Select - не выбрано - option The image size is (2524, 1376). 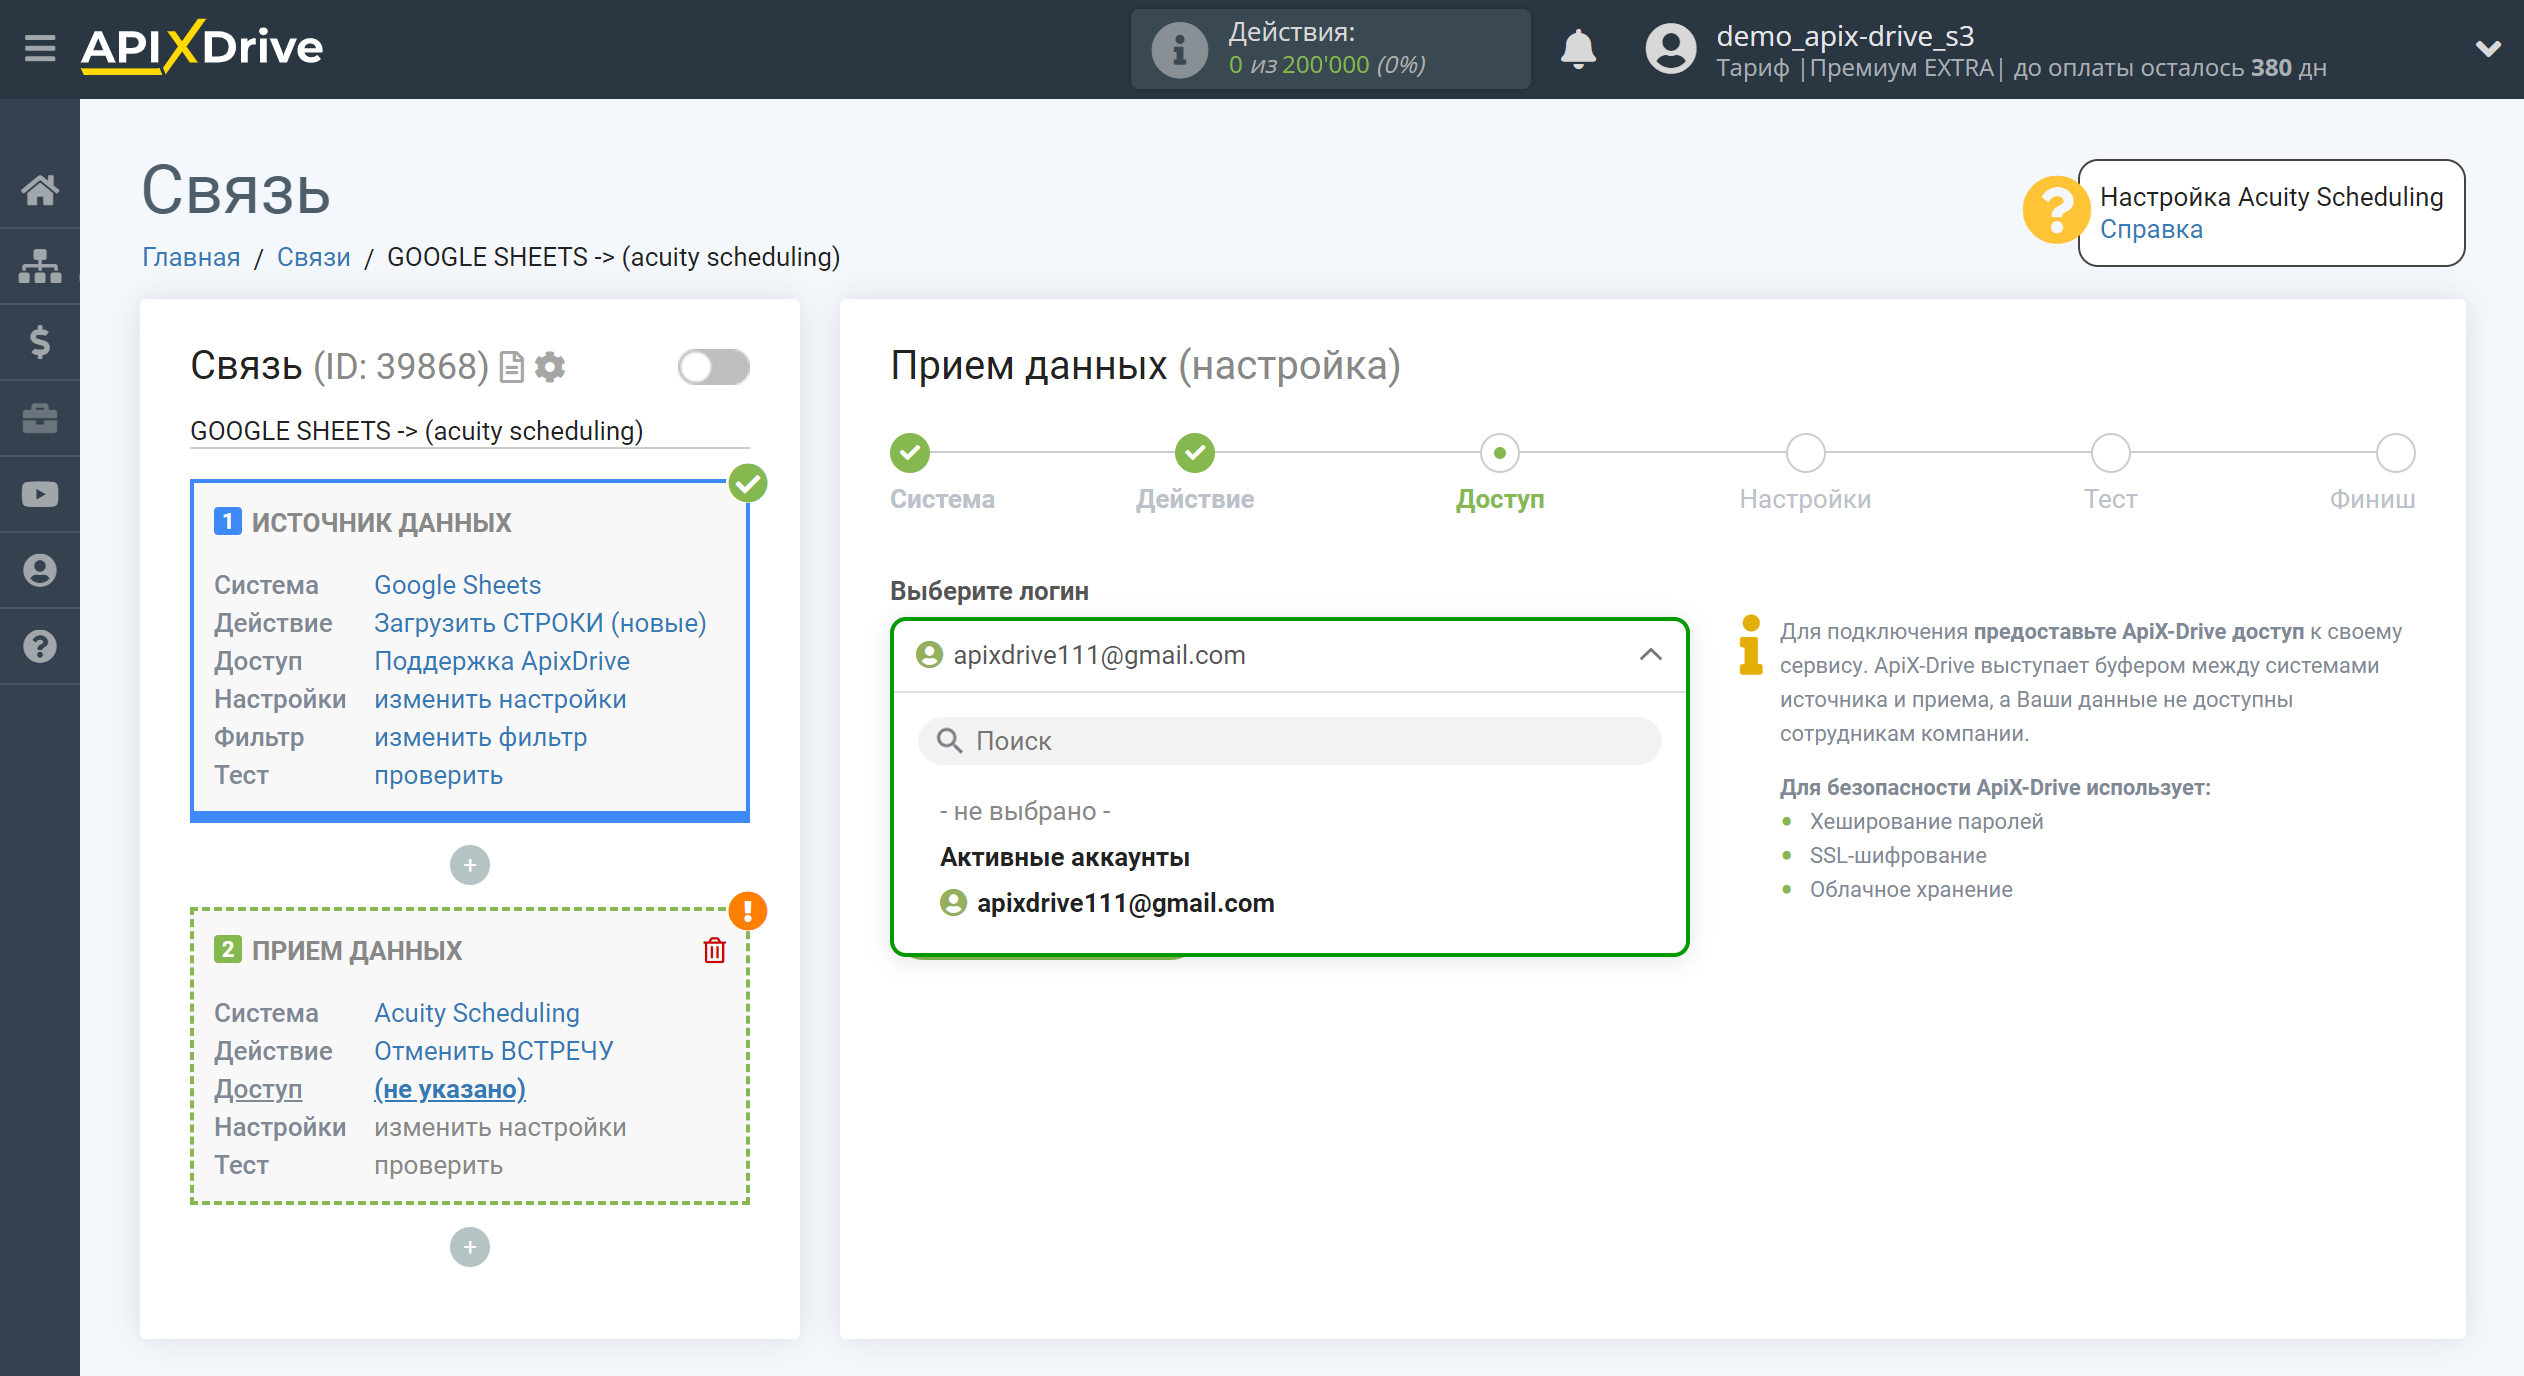tap(1025, 811)
